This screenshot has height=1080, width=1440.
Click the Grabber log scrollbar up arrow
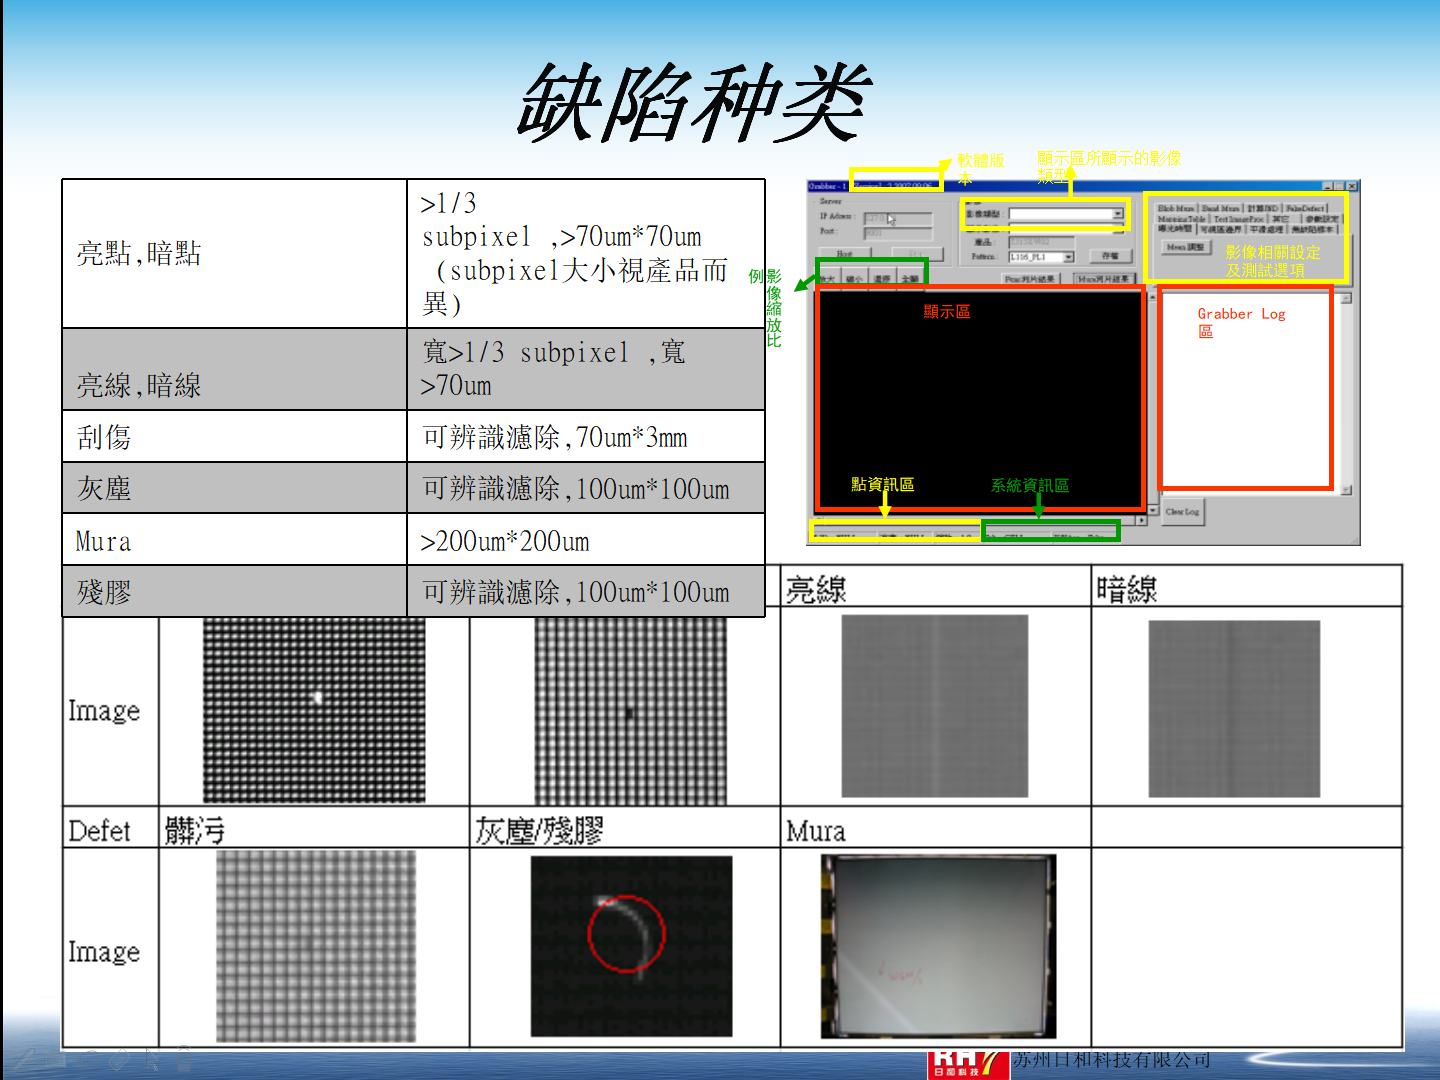1346,298
